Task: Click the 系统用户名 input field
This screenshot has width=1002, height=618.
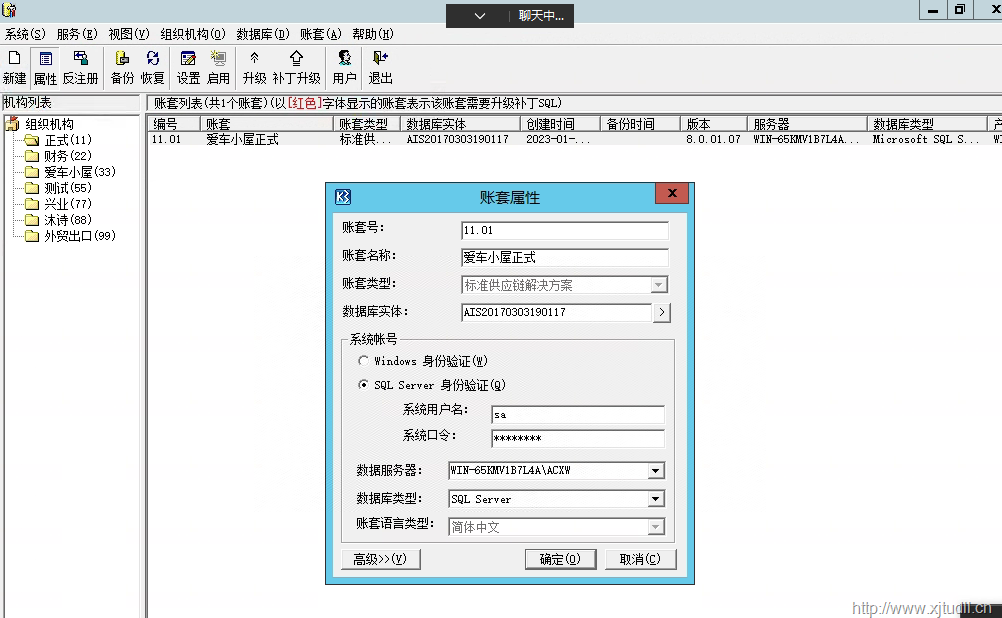Action: point(577,414)
